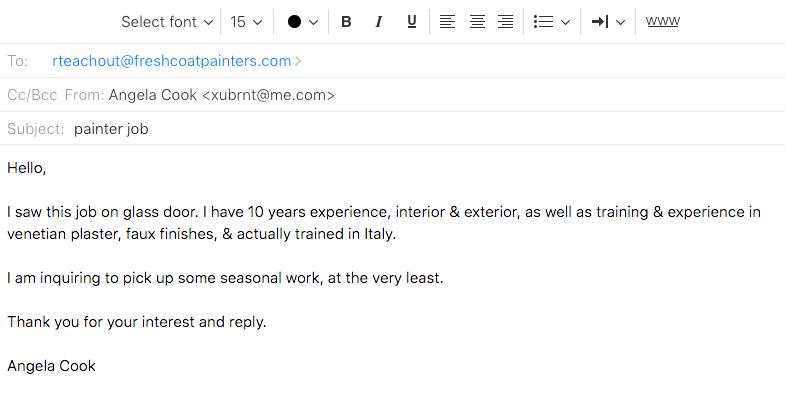
Task: Click the indent arrow icon
Action: pos(600,22)
